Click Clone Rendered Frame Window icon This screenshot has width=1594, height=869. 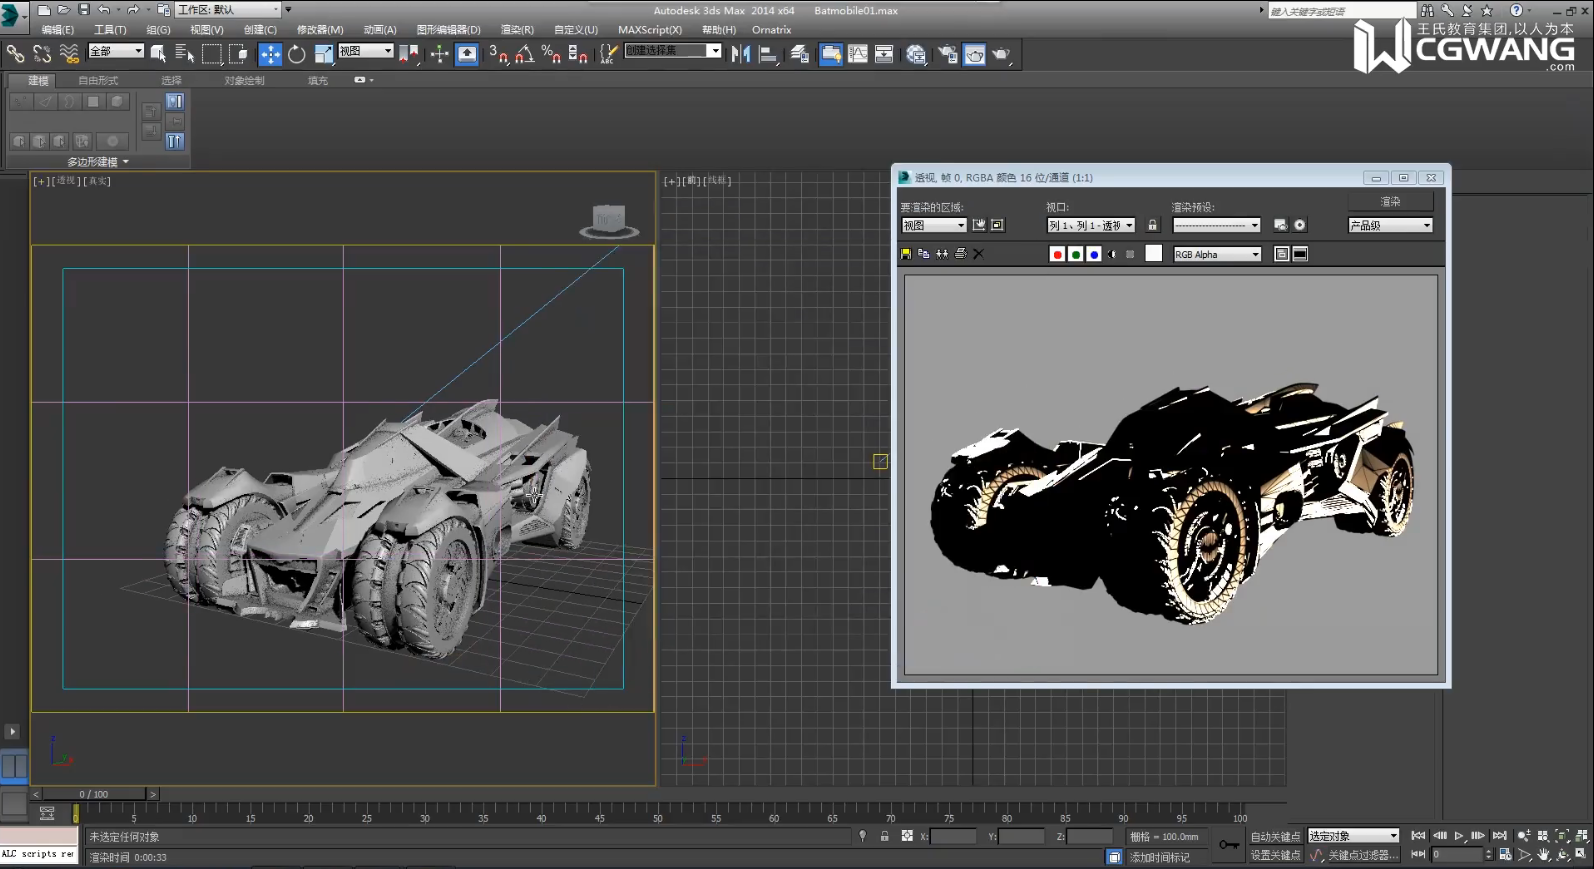tap(942, 254)
